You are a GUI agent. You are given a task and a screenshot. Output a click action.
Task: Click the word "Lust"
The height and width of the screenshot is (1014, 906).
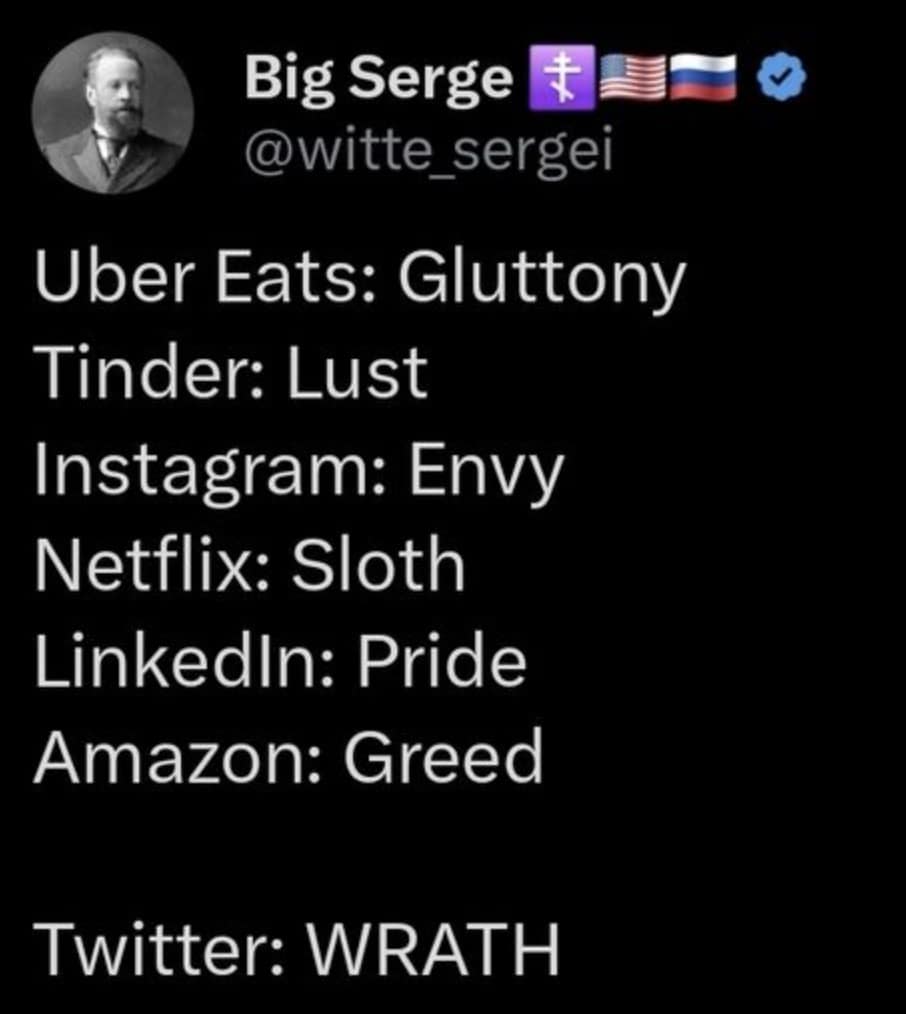coord(357,371)
